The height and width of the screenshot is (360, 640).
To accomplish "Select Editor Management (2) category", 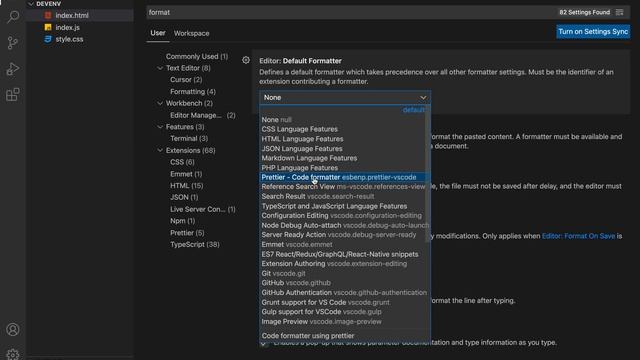I will click(x=203, y=115).
